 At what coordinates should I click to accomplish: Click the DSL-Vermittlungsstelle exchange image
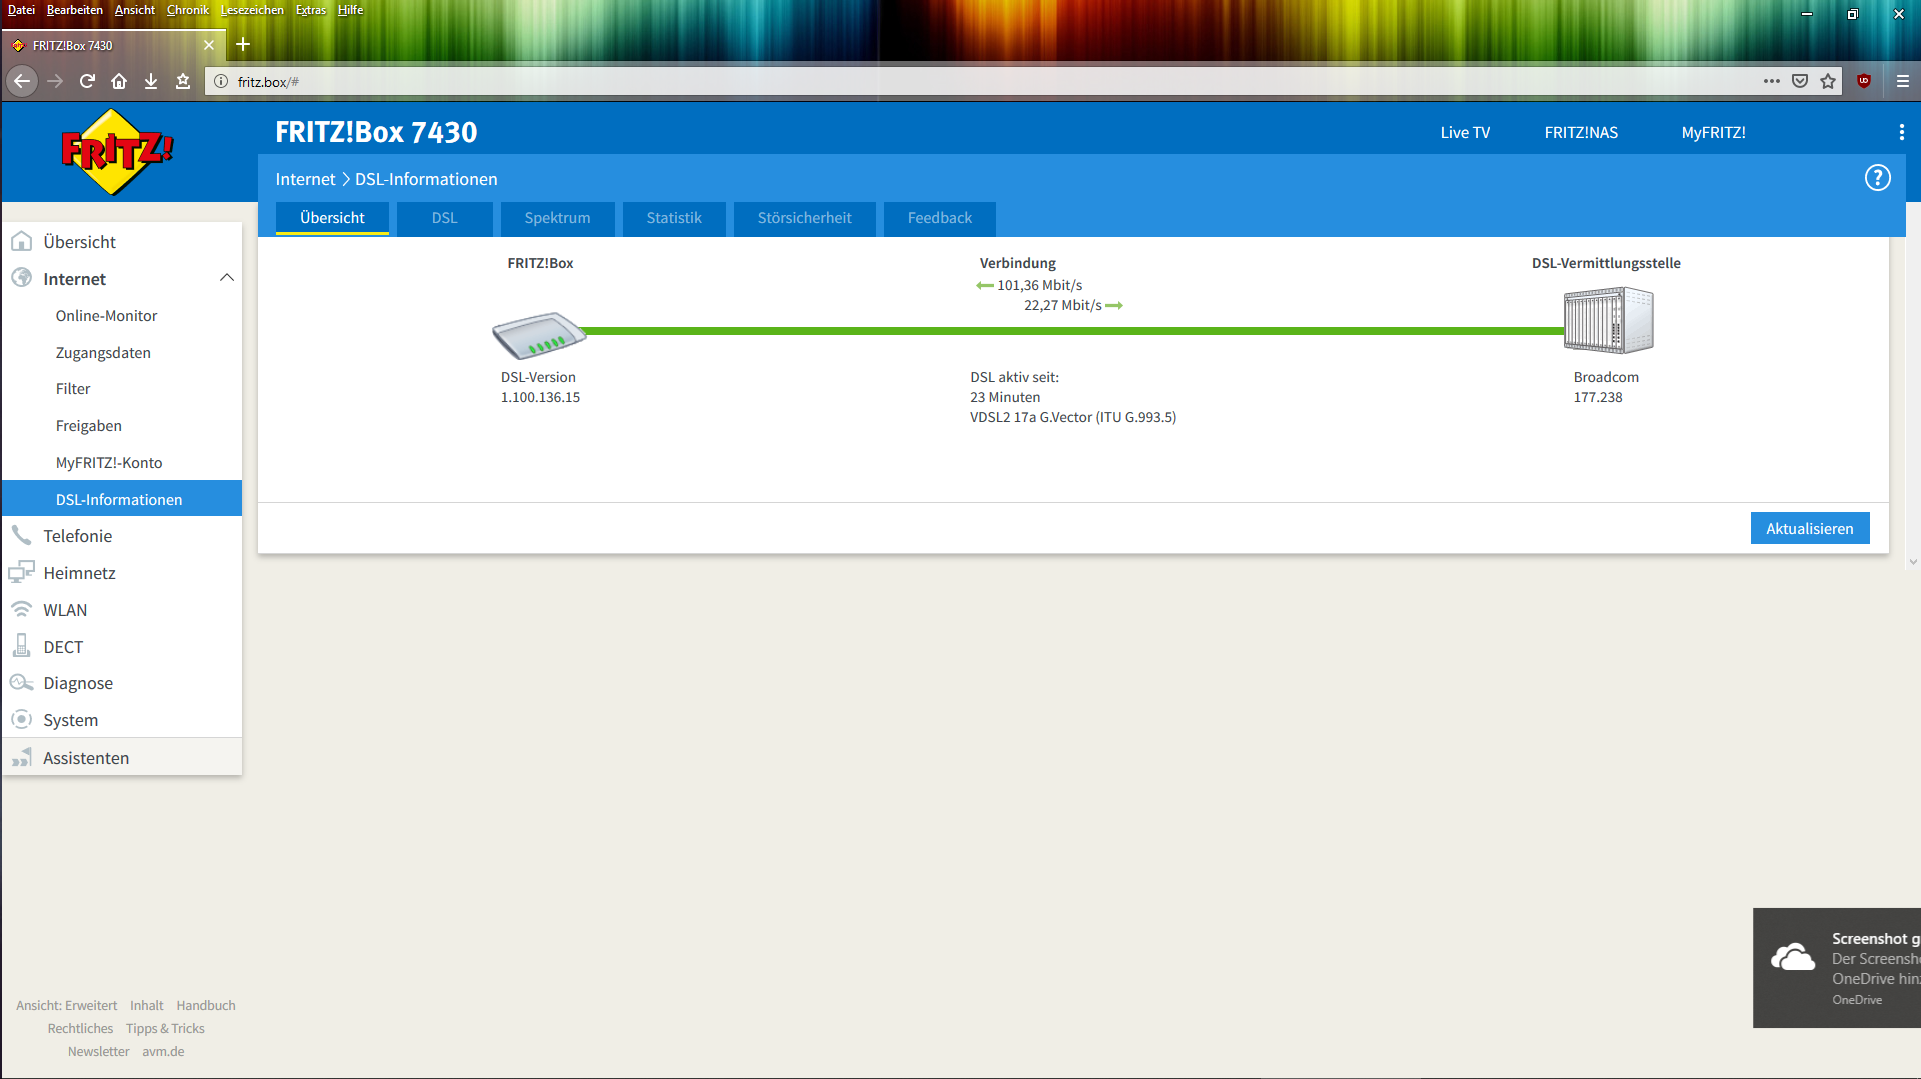1608,320
